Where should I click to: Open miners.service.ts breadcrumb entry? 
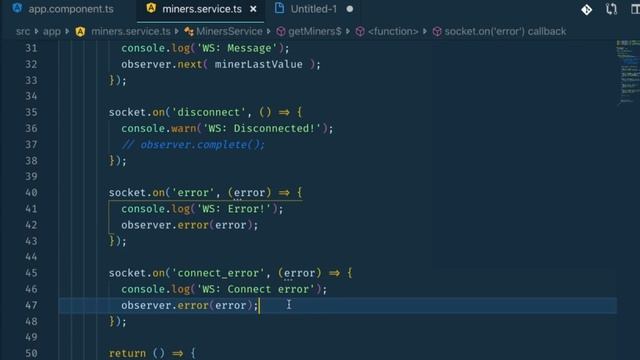tap(131, 31)
